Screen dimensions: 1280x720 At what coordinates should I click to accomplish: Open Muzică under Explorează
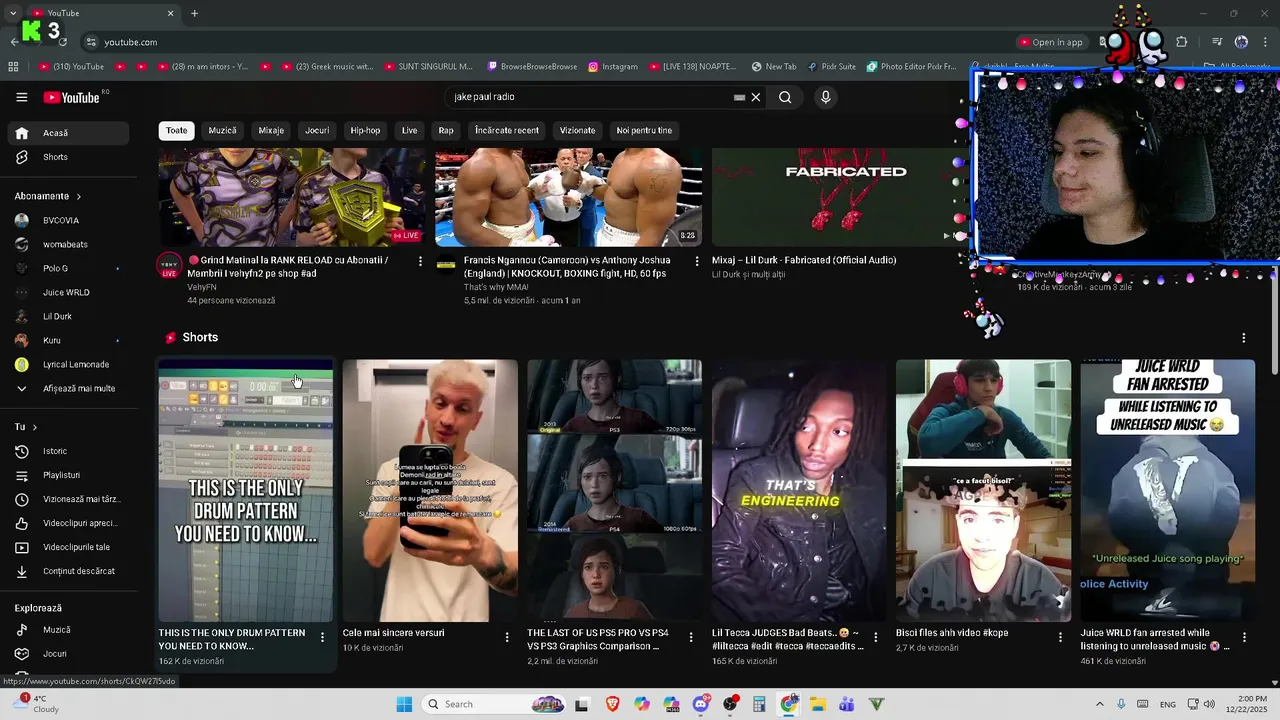pyautogui.click(x=68, y=630)
